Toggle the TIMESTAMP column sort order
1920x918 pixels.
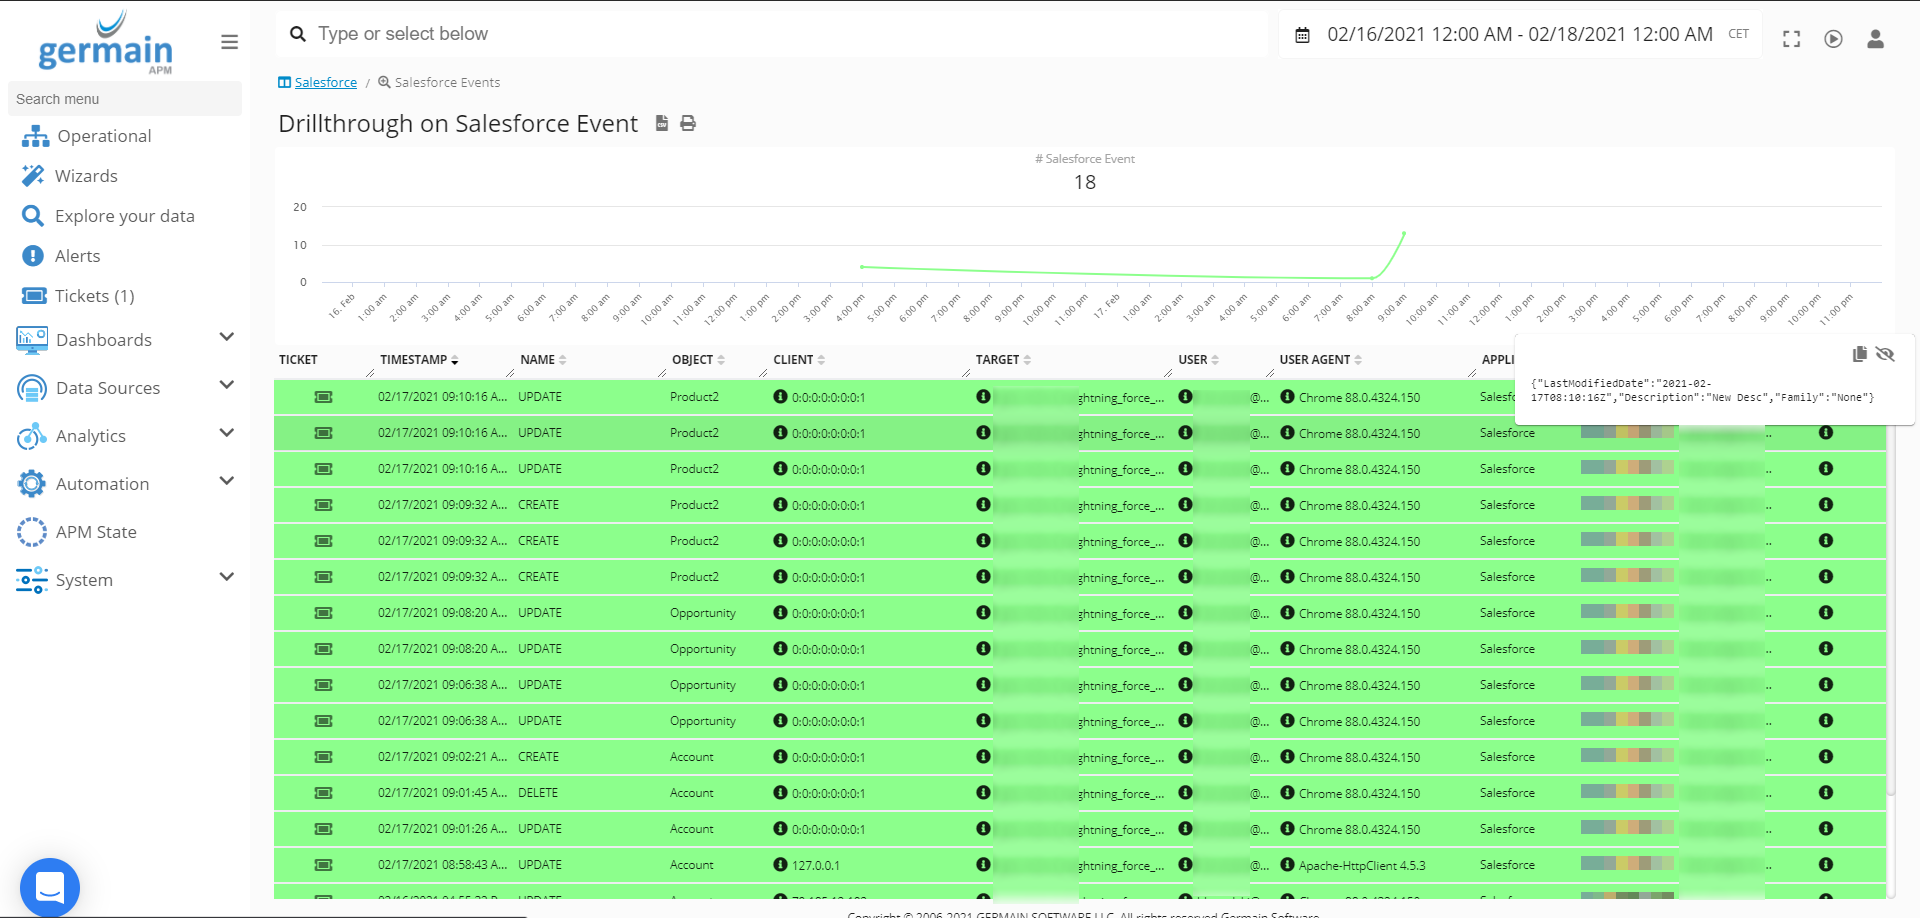[456, 360]
